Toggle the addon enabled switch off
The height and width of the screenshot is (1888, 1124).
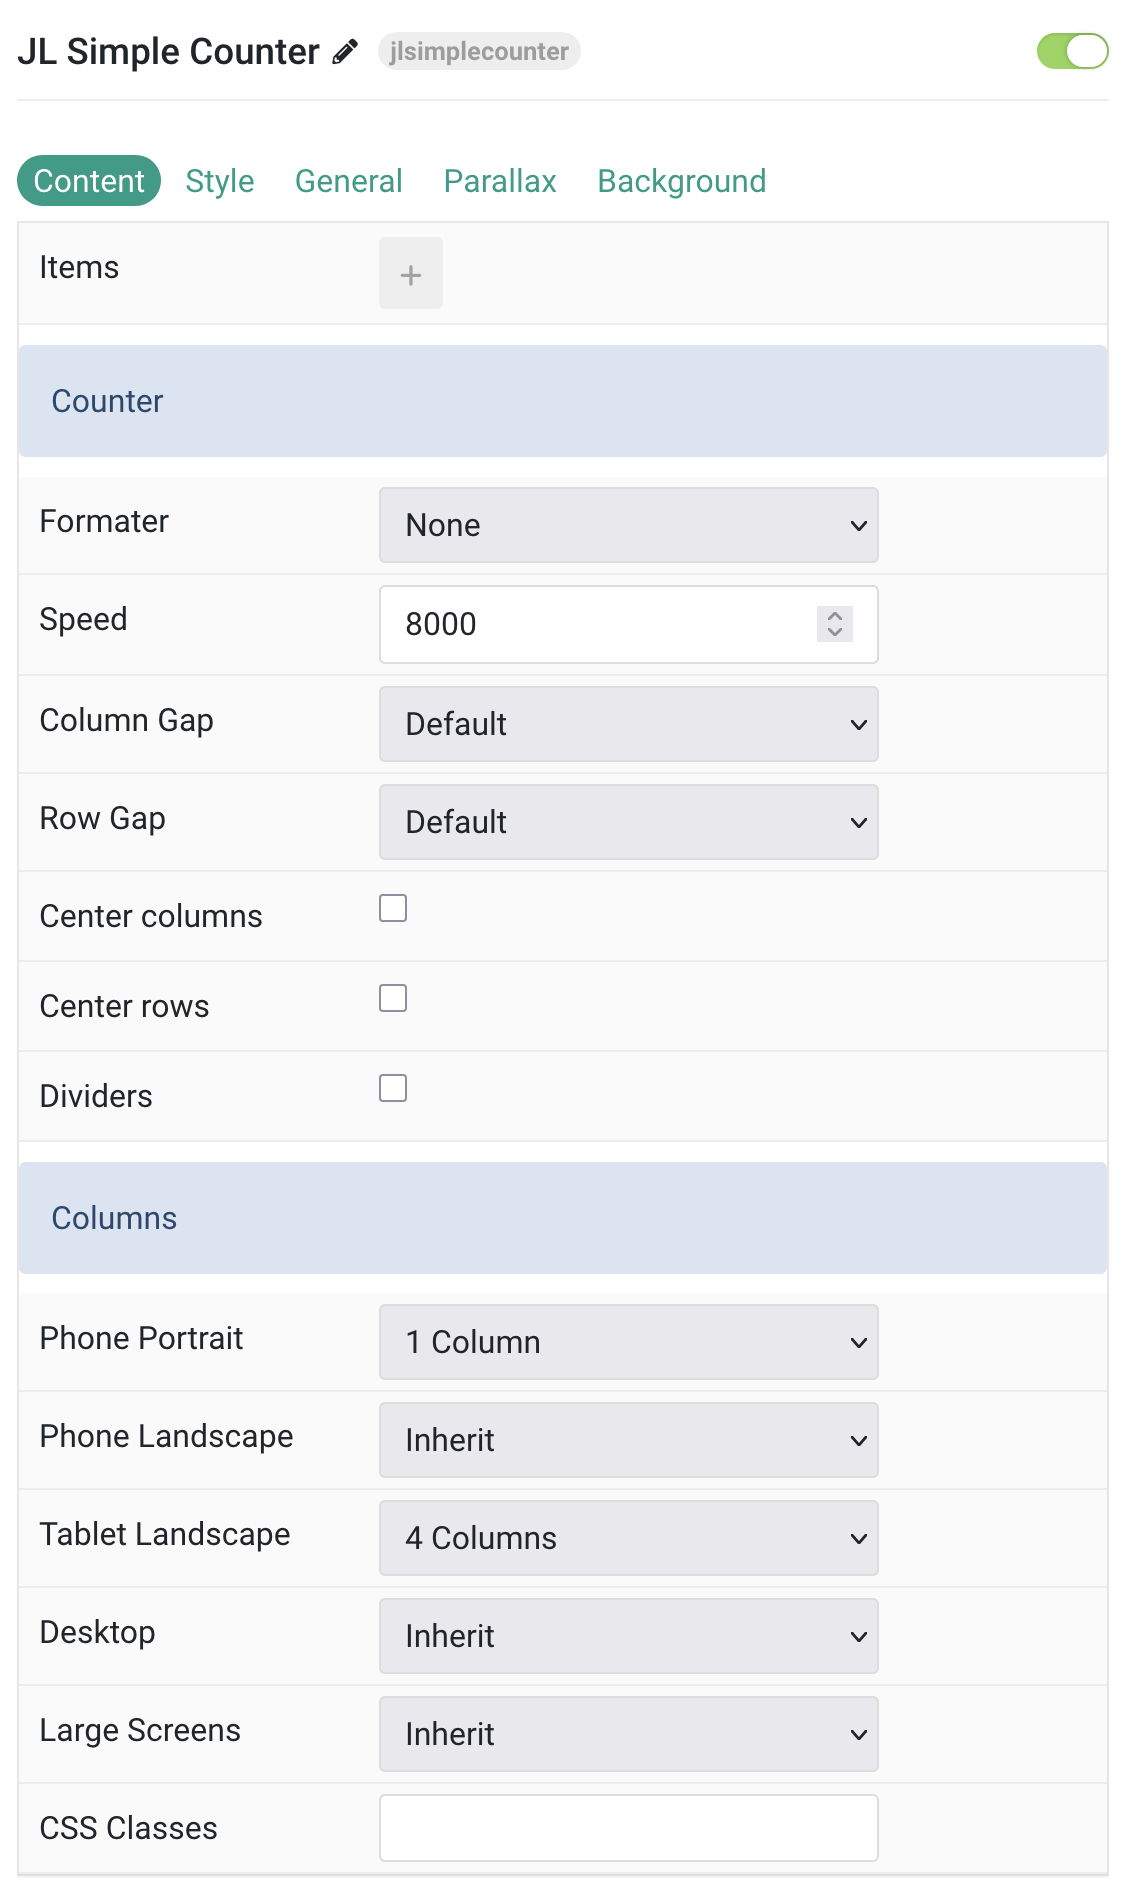pyautogui.click(x=1073, y=51)
